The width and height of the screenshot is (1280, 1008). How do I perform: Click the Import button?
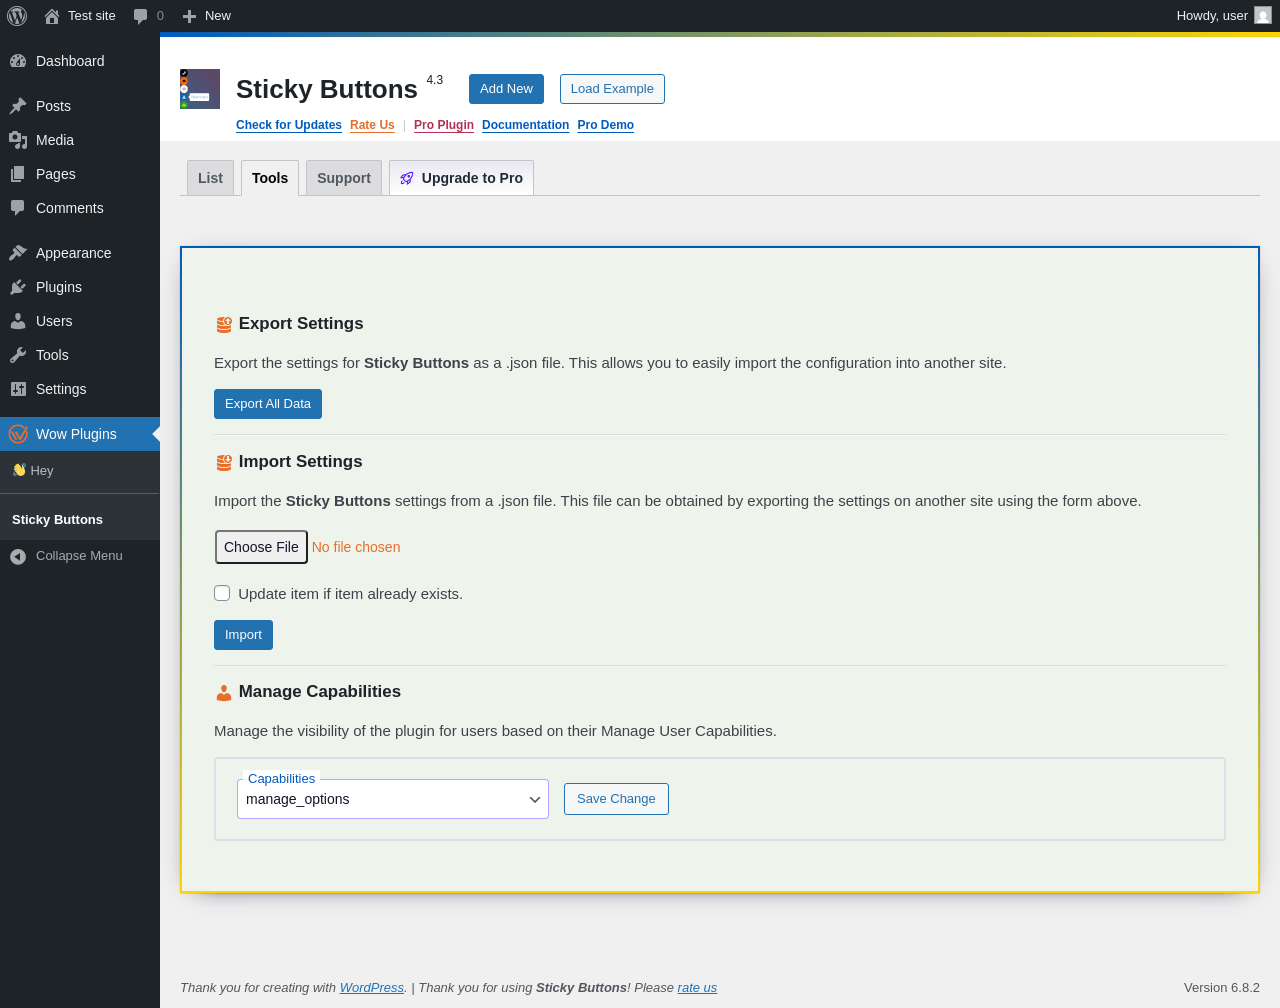click(x=243, y=635)
